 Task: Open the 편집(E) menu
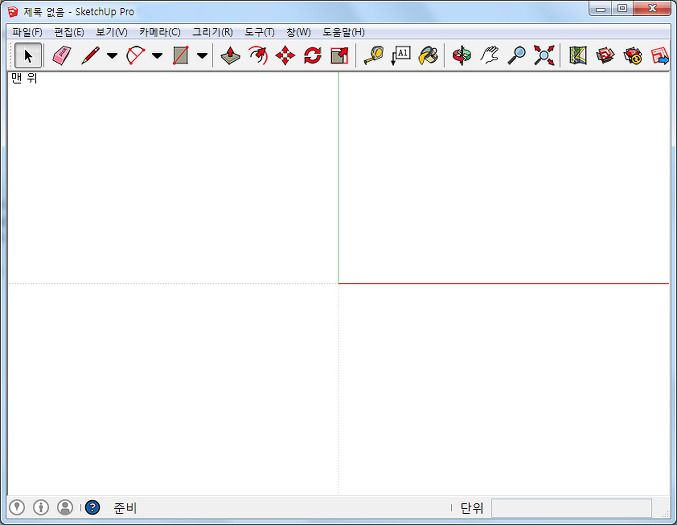69,32
